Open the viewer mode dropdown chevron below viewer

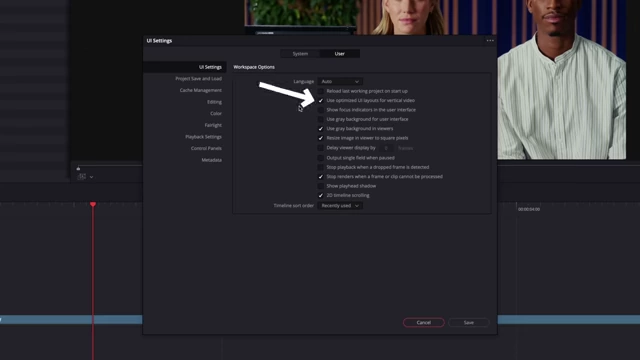pyautogui.click(x=91, y=177)
